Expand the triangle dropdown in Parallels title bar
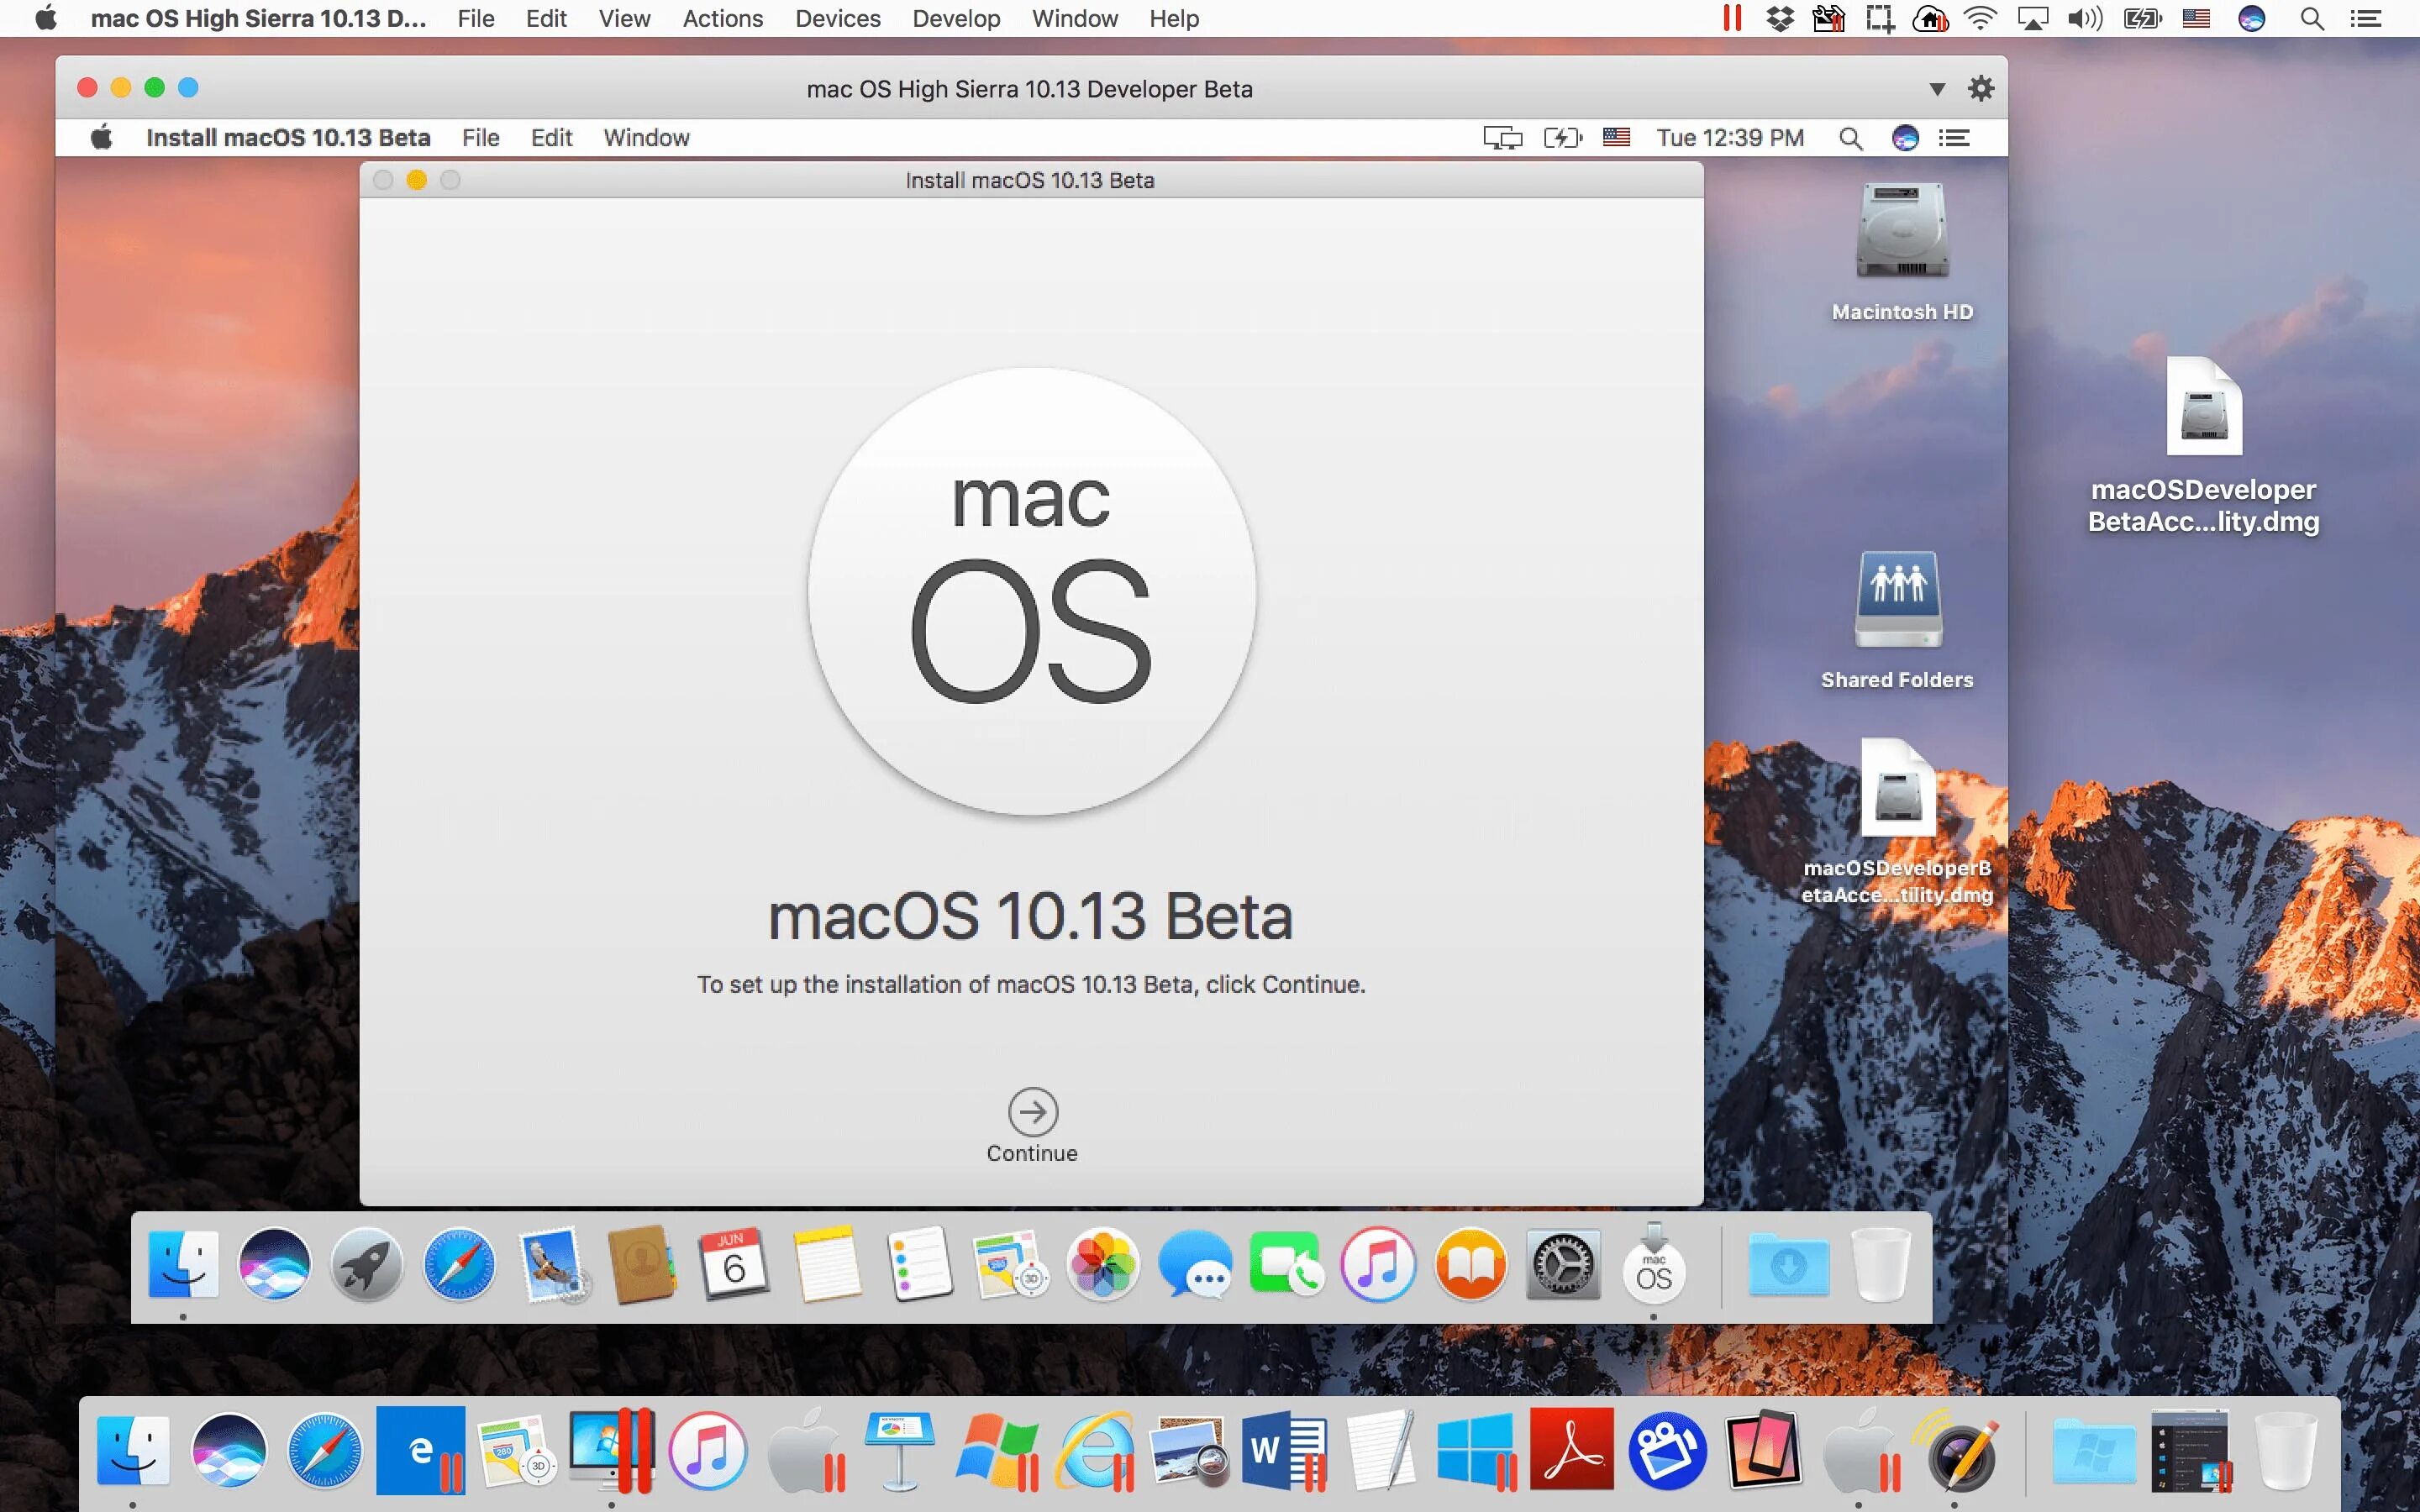 tap(1937, 89)
